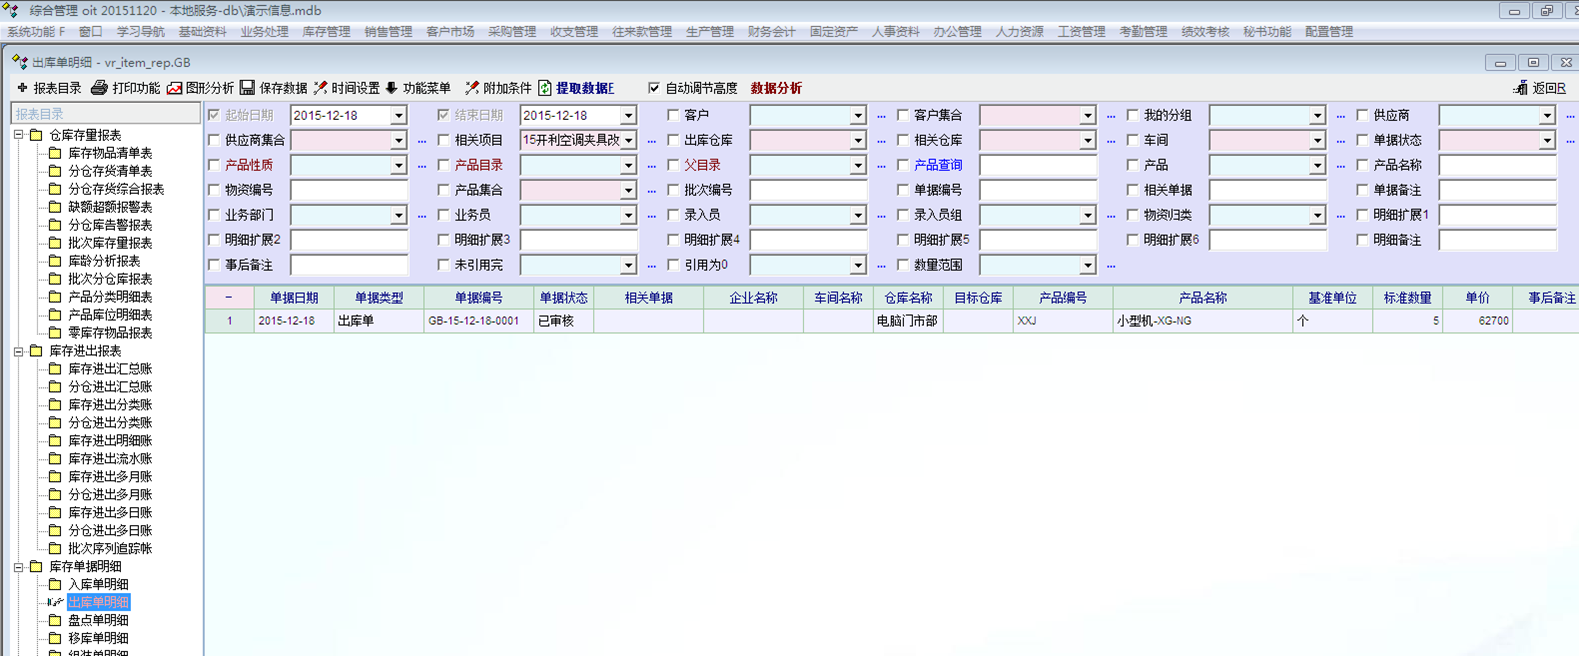
Task: Click the 提取数据 refresh icon
Action: [545, 88]
